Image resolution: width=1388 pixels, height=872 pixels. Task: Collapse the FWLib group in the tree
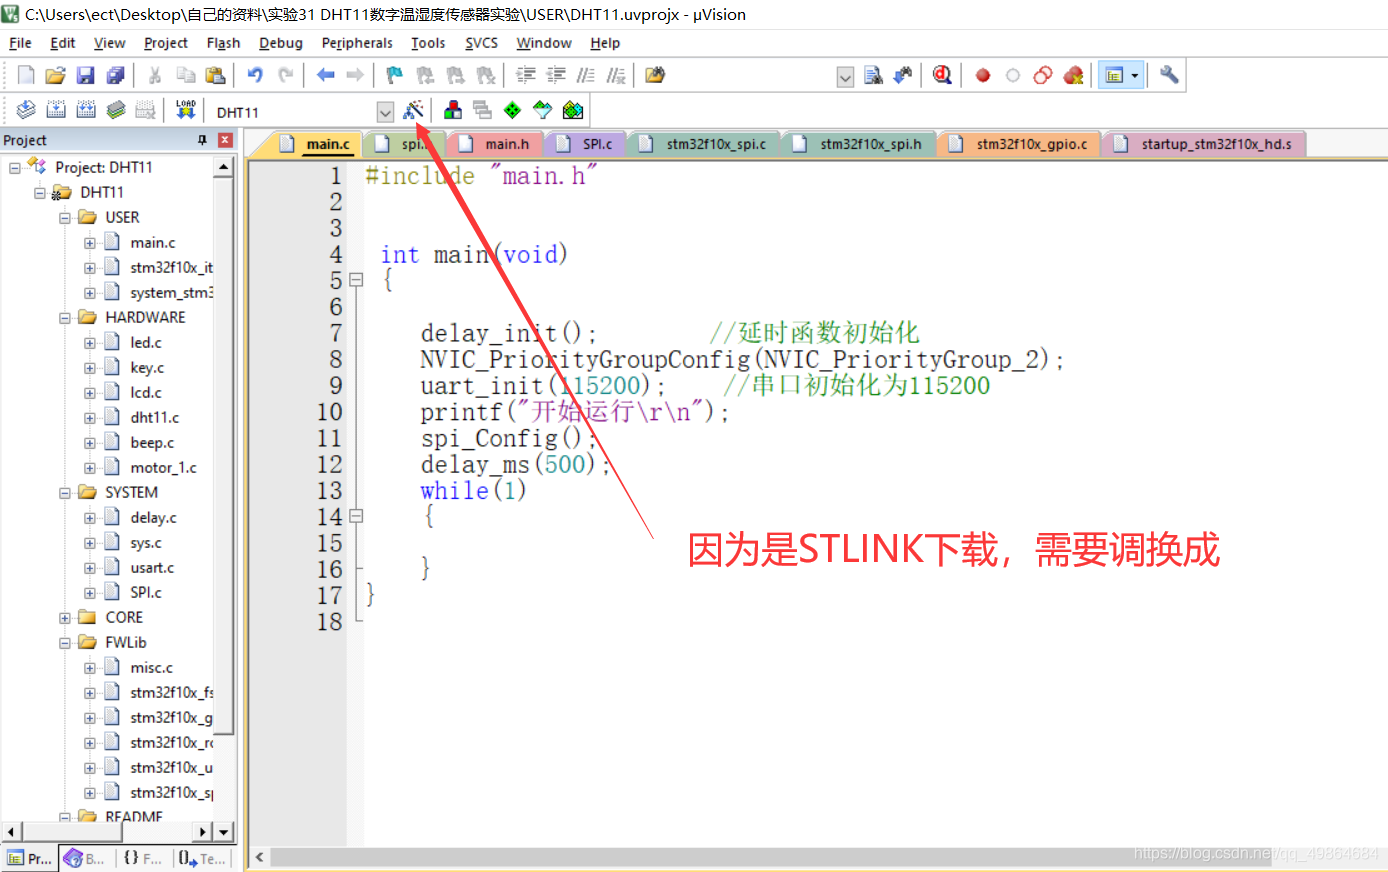point(65,643)
